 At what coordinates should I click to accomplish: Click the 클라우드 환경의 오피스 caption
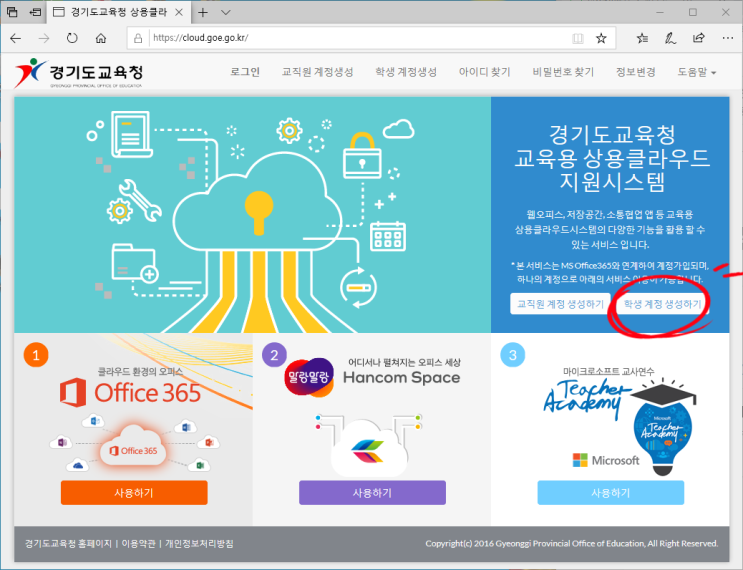point(140,371)
